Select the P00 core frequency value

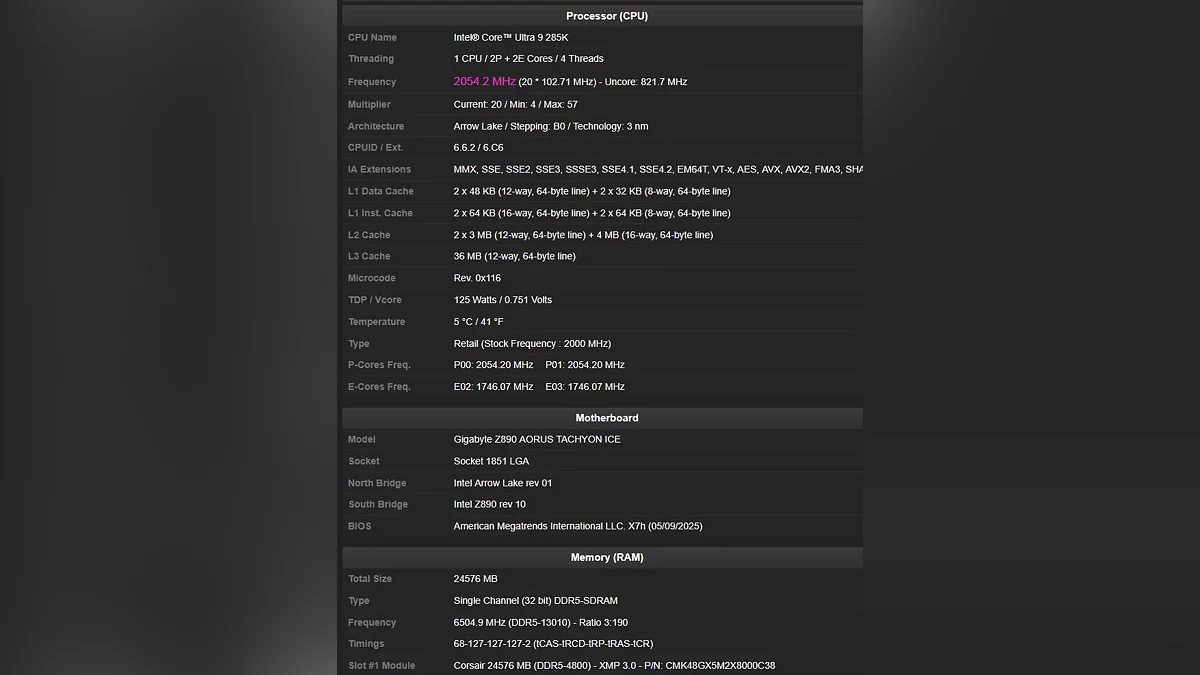pyautogui.click(x=493, y=365)
